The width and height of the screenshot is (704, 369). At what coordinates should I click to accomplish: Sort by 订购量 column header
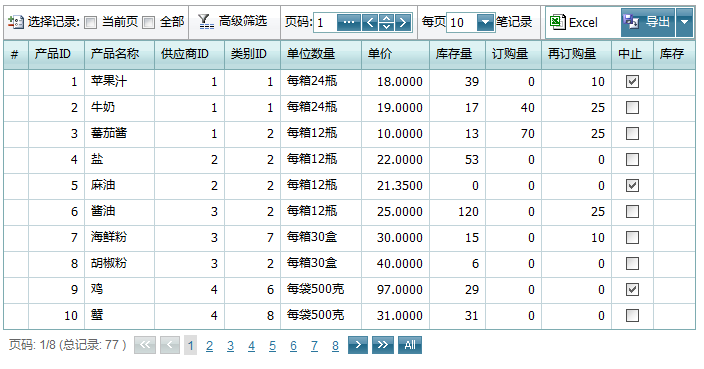[x=514, y=54]
